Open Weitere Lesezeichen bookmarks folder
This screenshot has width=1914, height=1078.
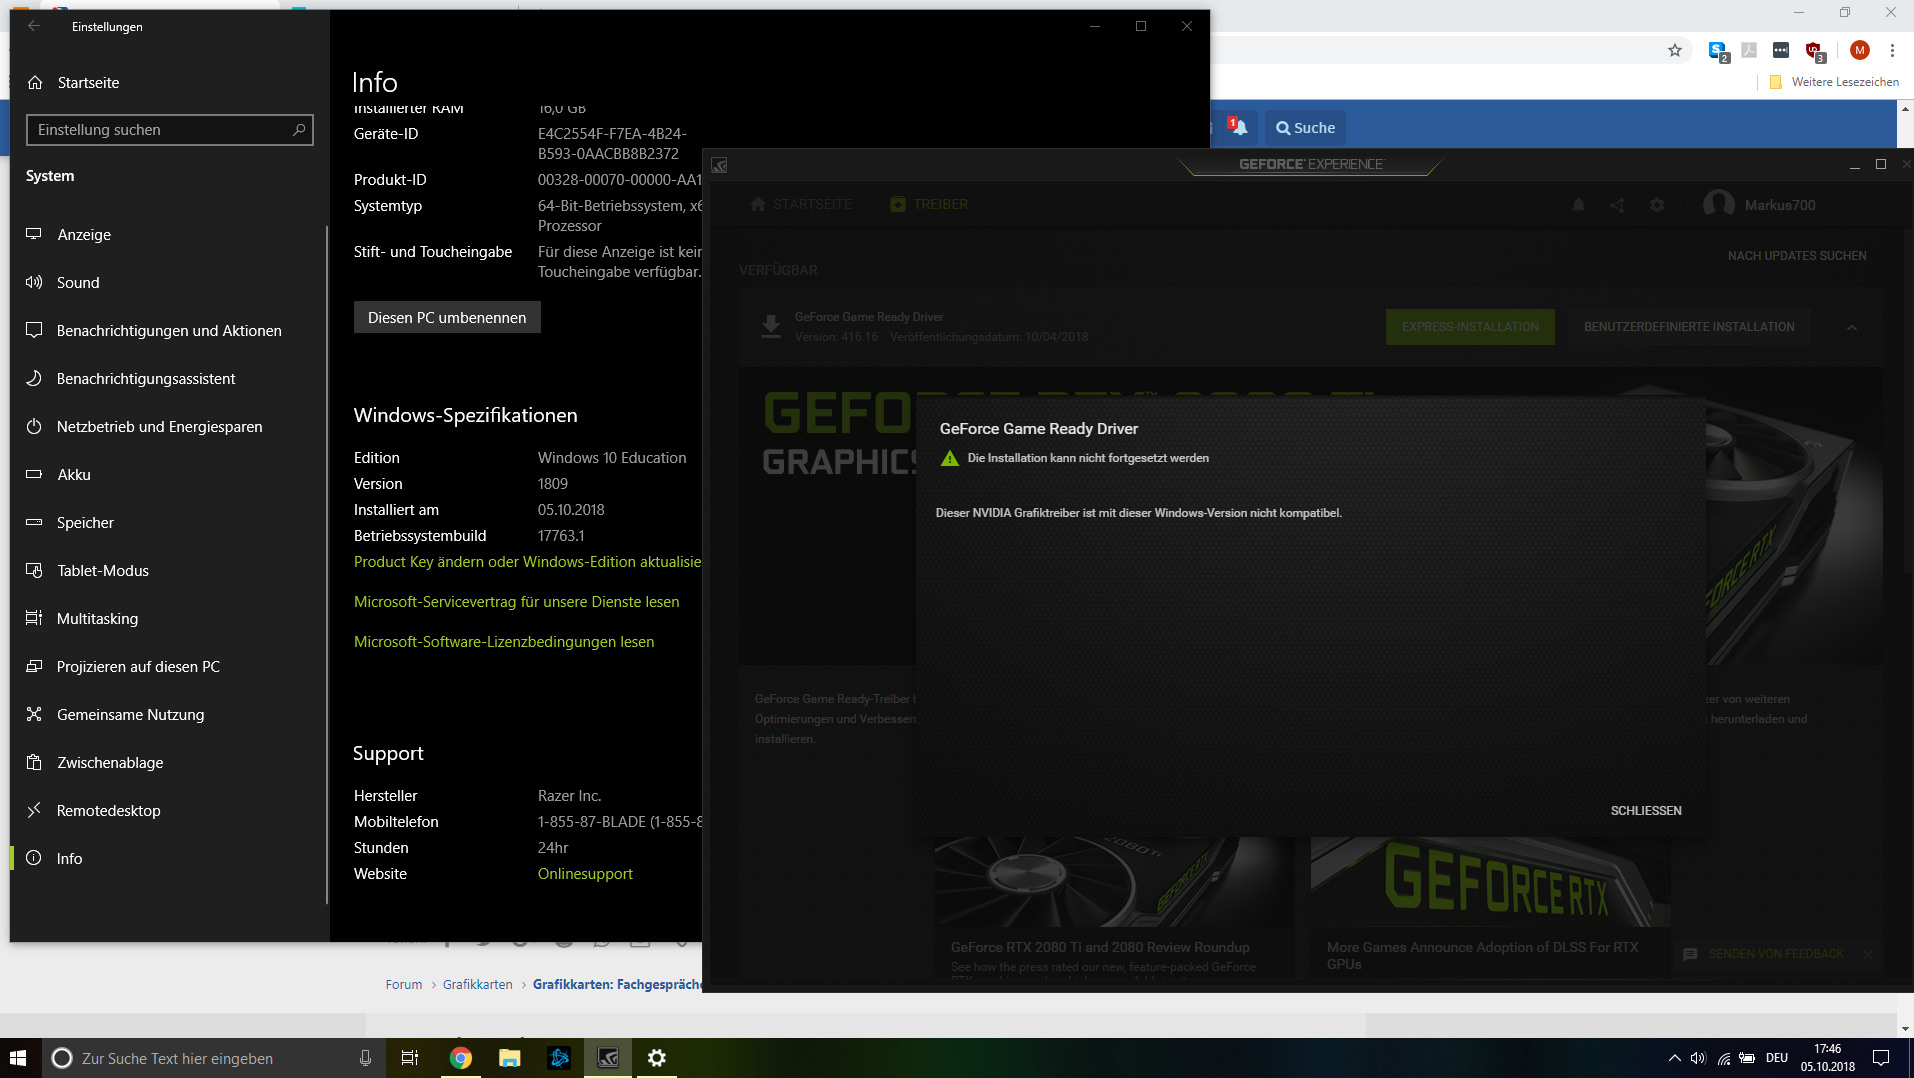pyautogui.click(x=1834, y=82)
